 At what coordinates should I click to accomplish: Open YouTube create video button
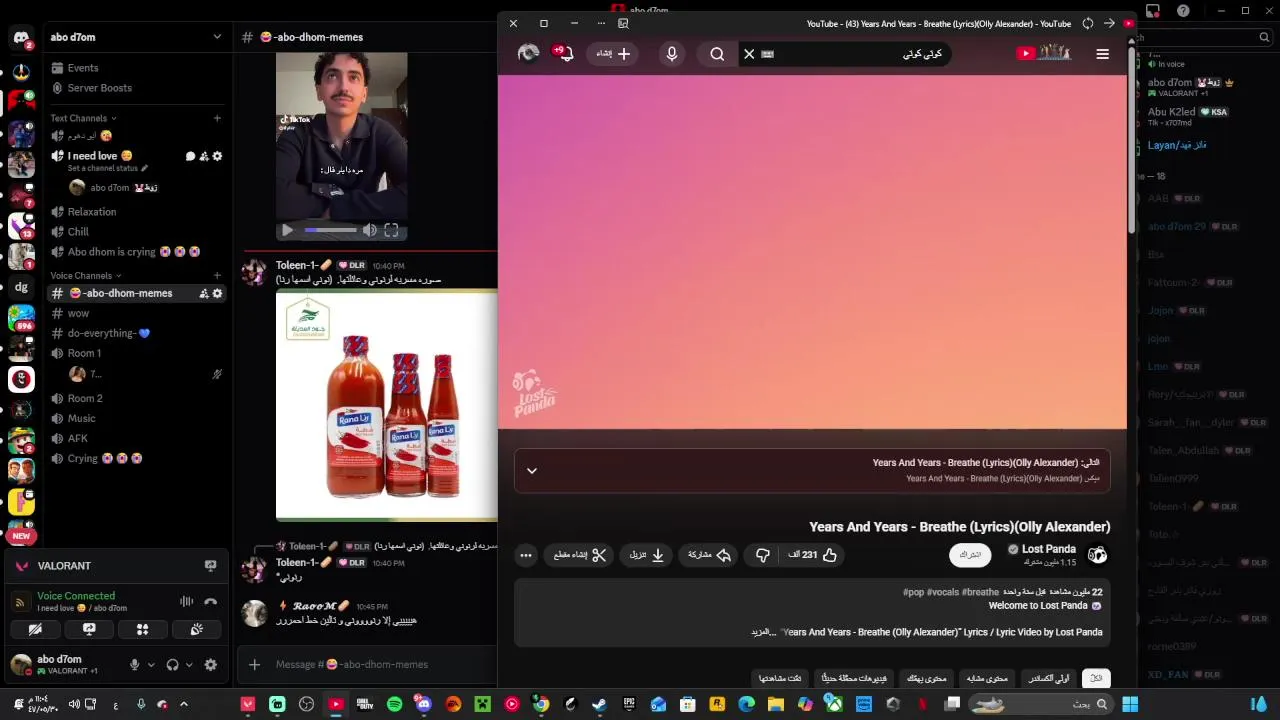tap(613, 54)
